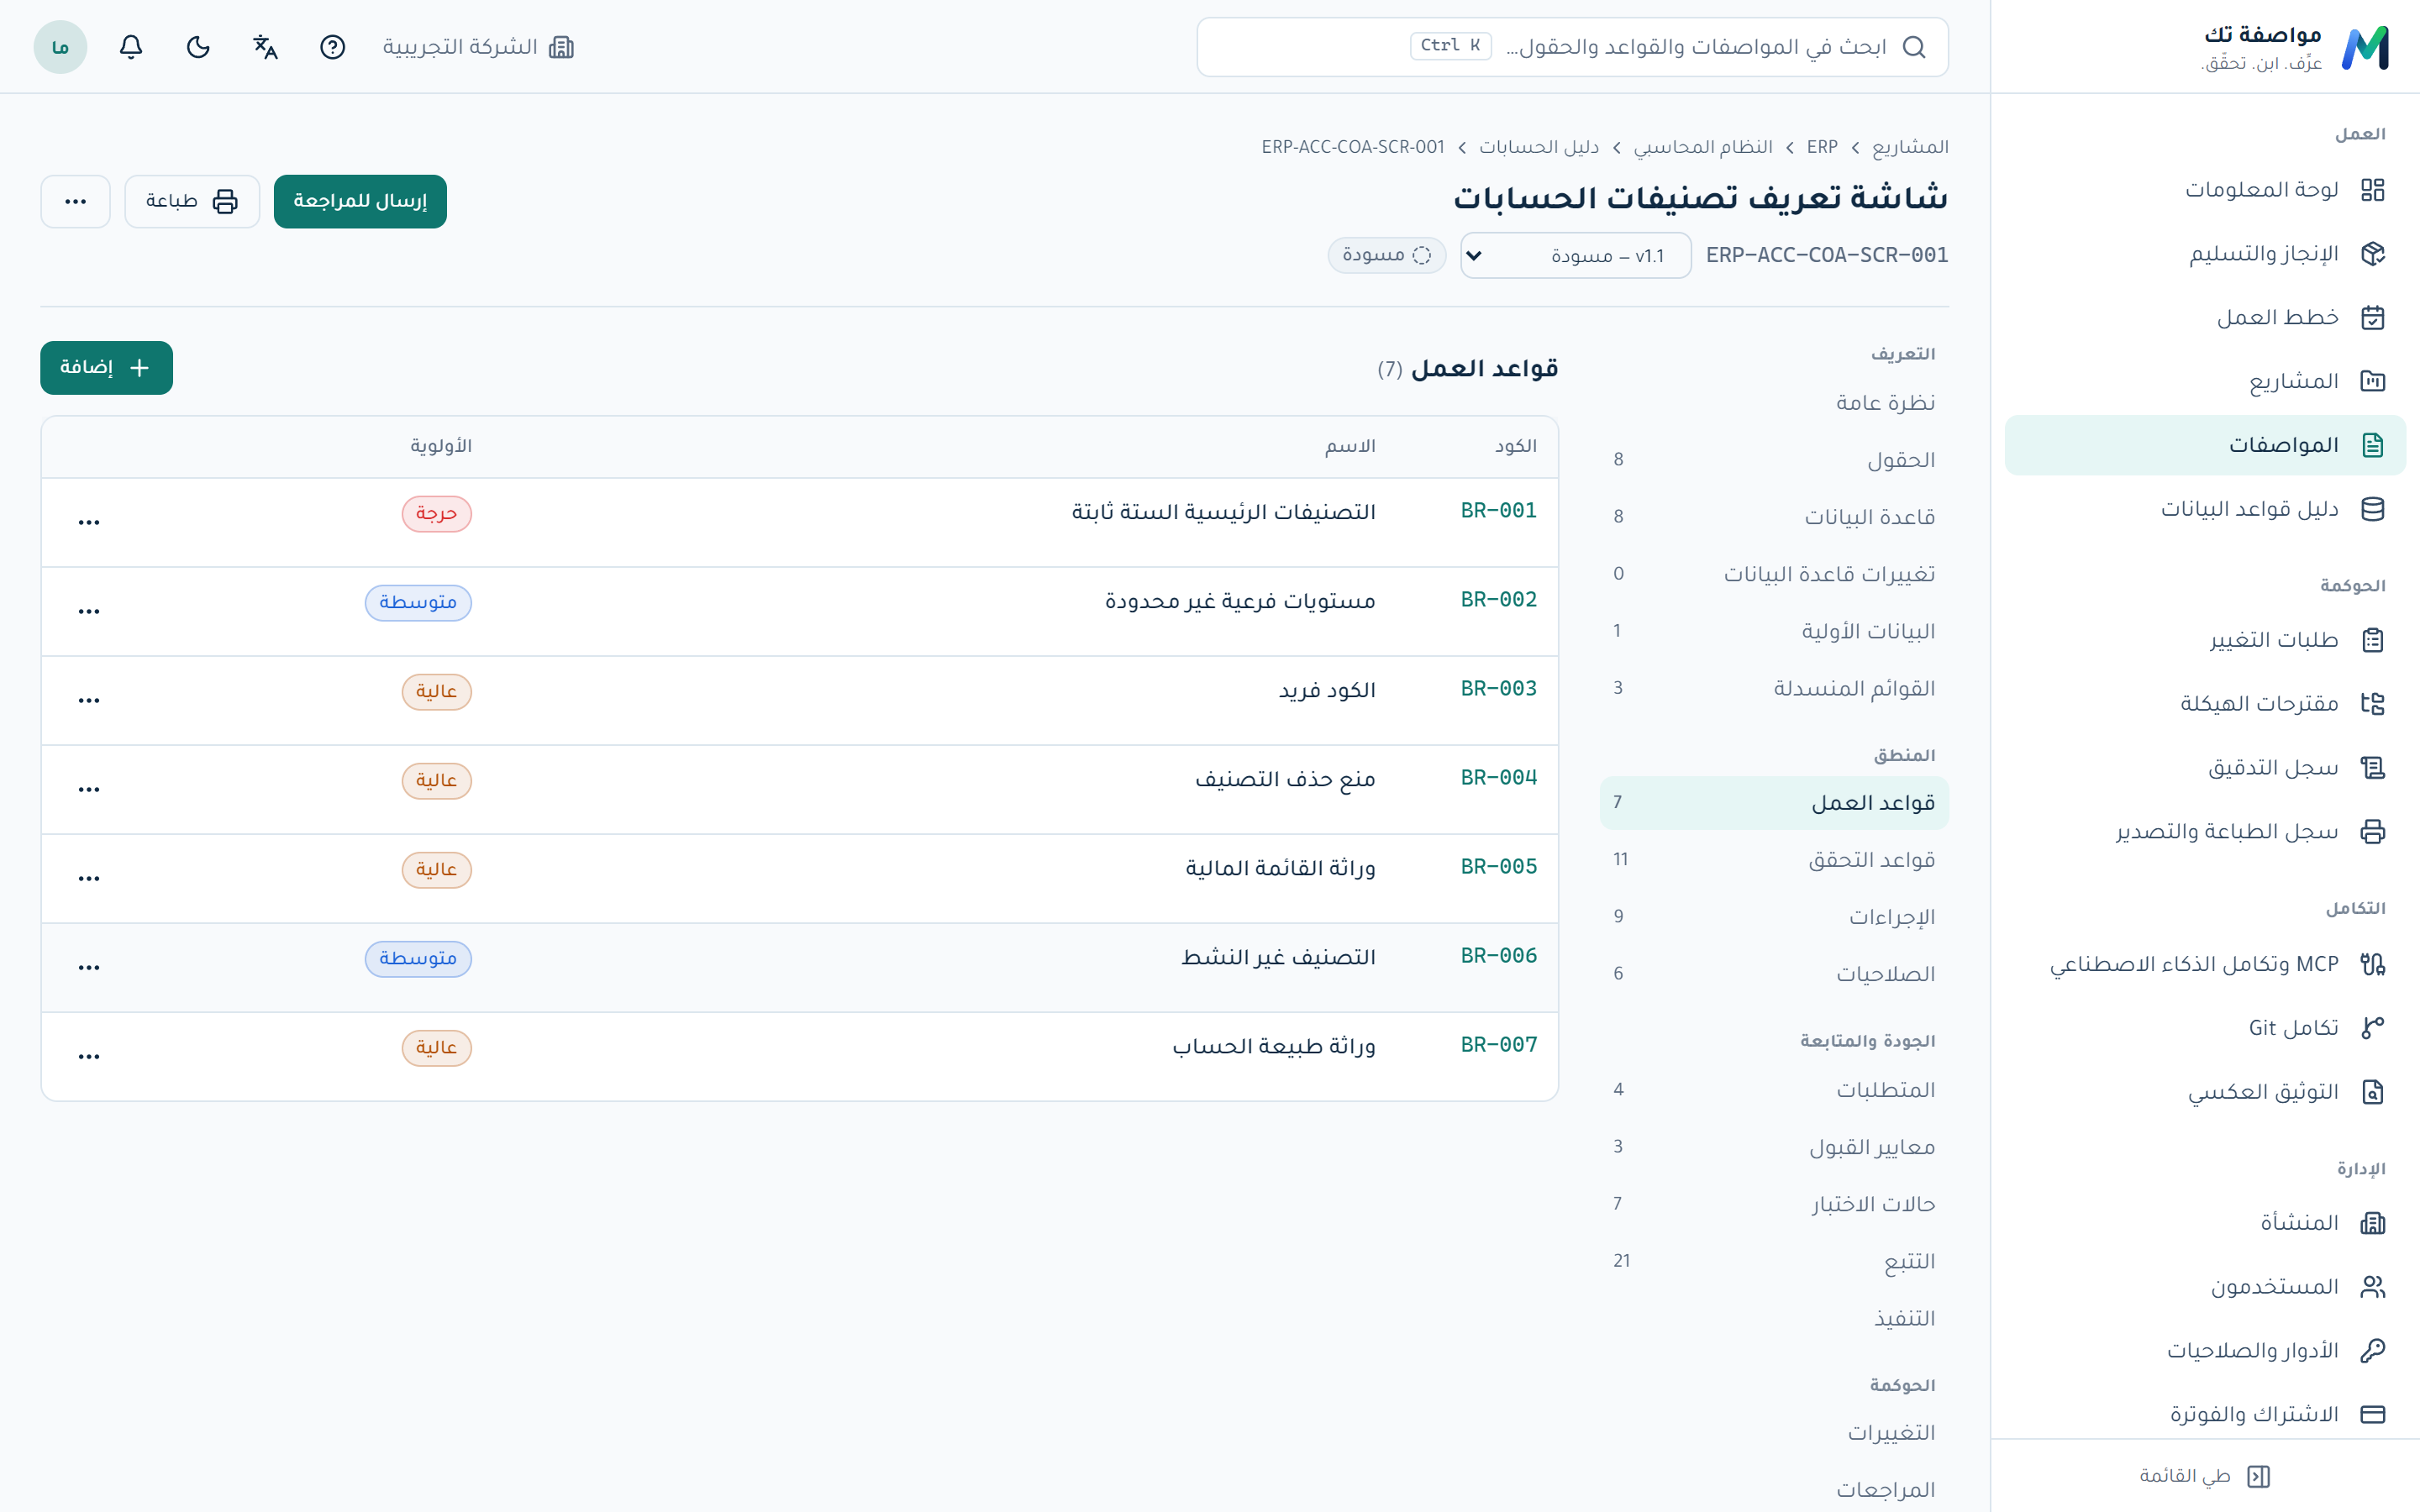Click the حرجة priority badge on BR-001
This screenshot has height=1512, width=2420.
(x=436, y=514)
